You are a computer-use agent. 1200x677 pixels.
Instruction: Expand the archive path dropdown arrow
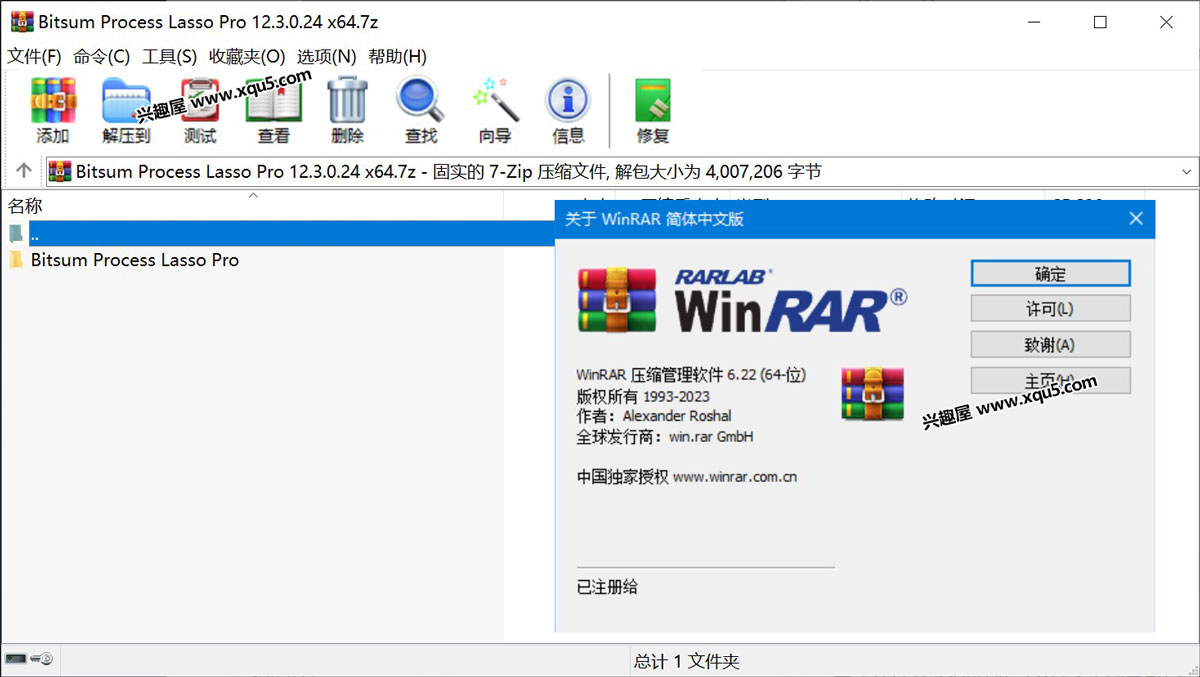(x=1186, y=172)
